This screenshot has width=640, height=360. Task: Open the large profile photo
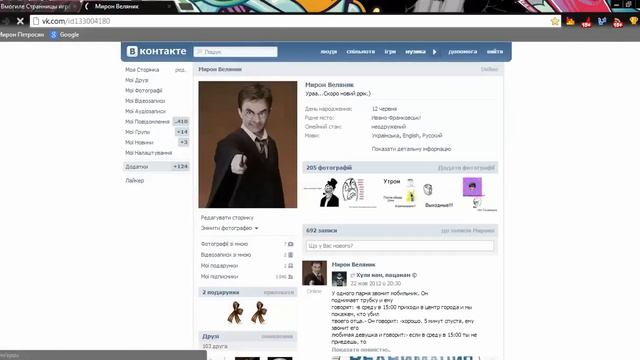(x=248, y=144)
